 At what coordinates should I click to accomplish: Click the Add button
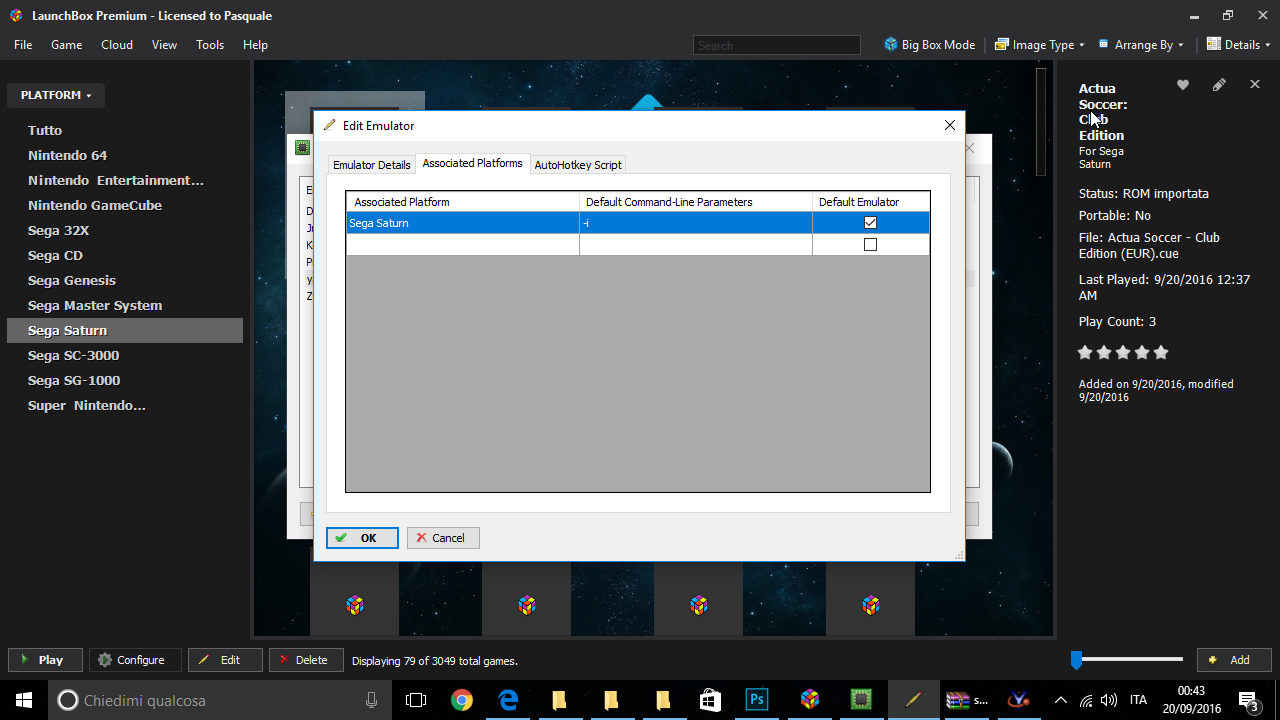(1234, 660)
